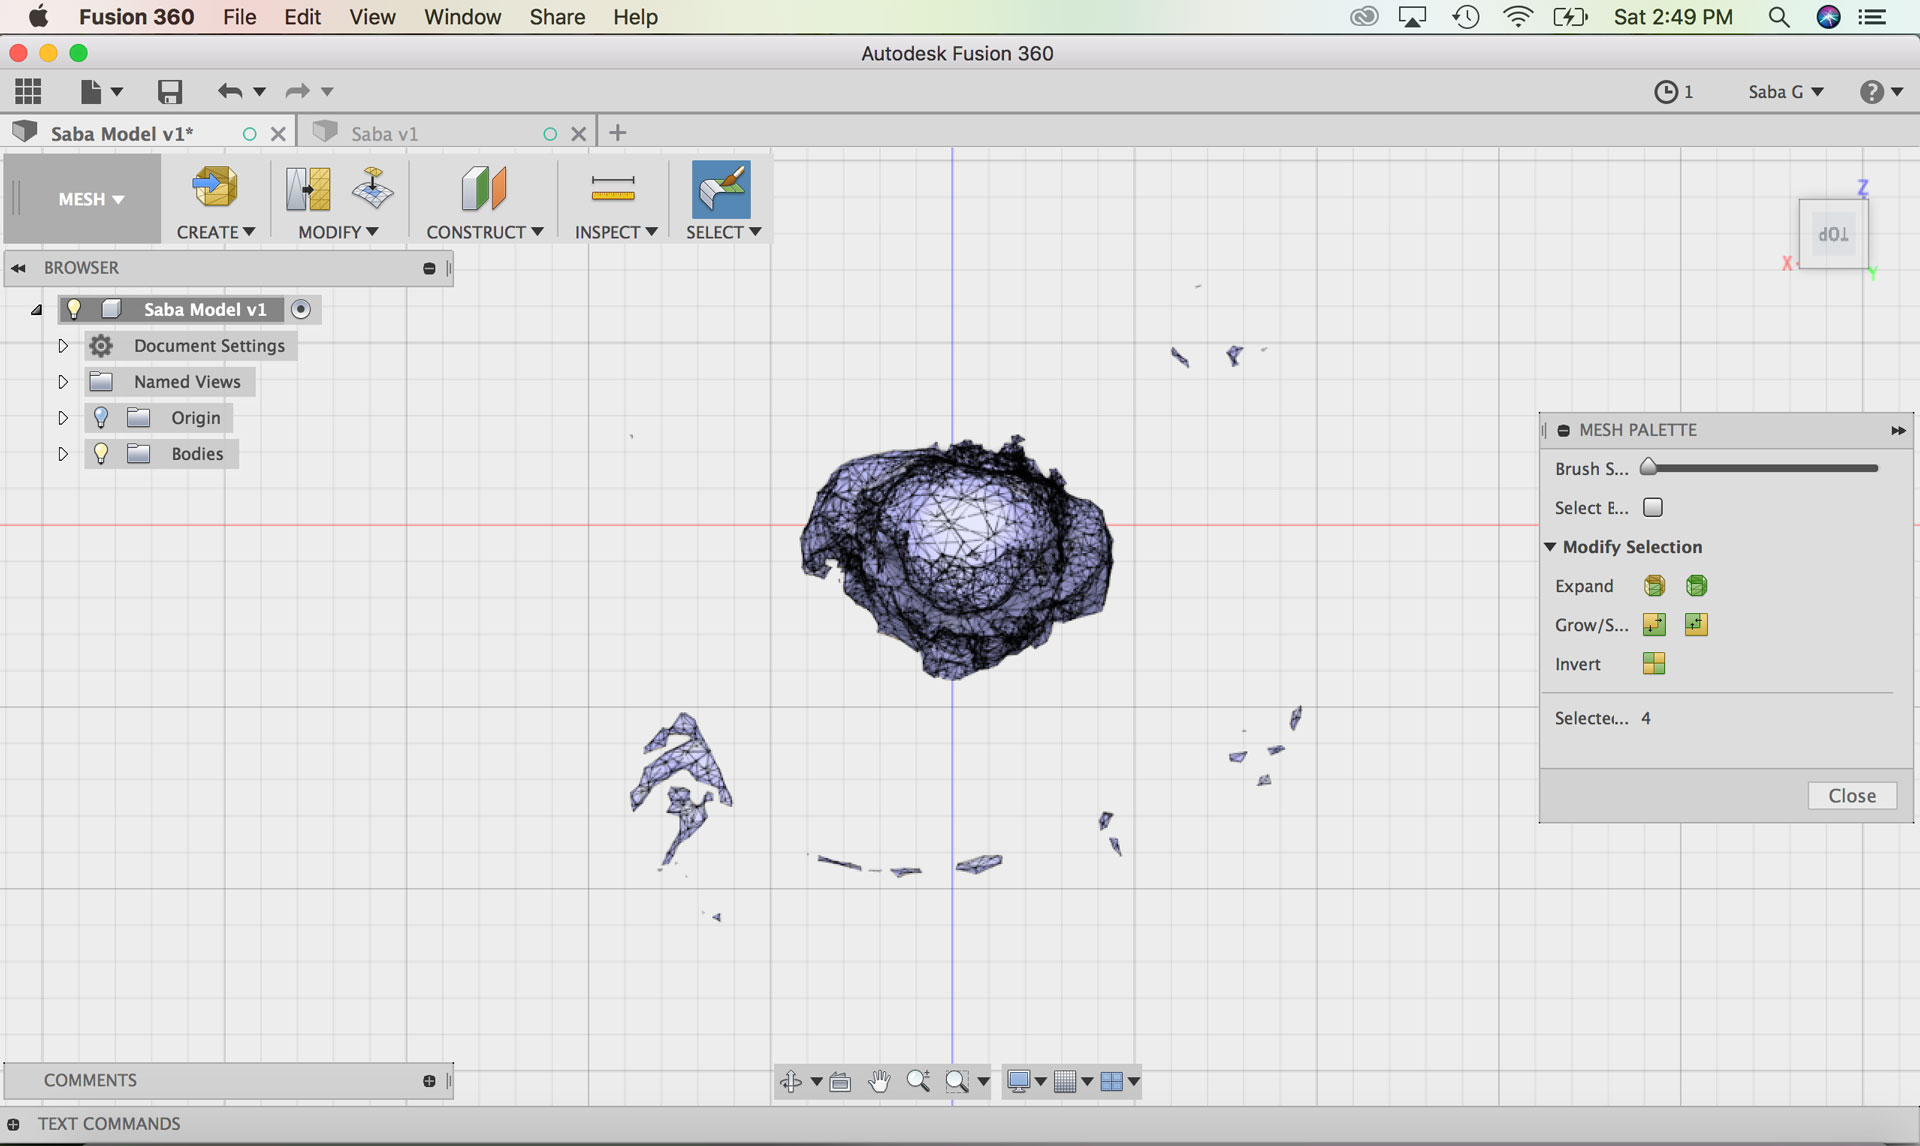Collapse the Modify Selection section
Viewport: 1920px width, 1146px height.
[1550, 547]
